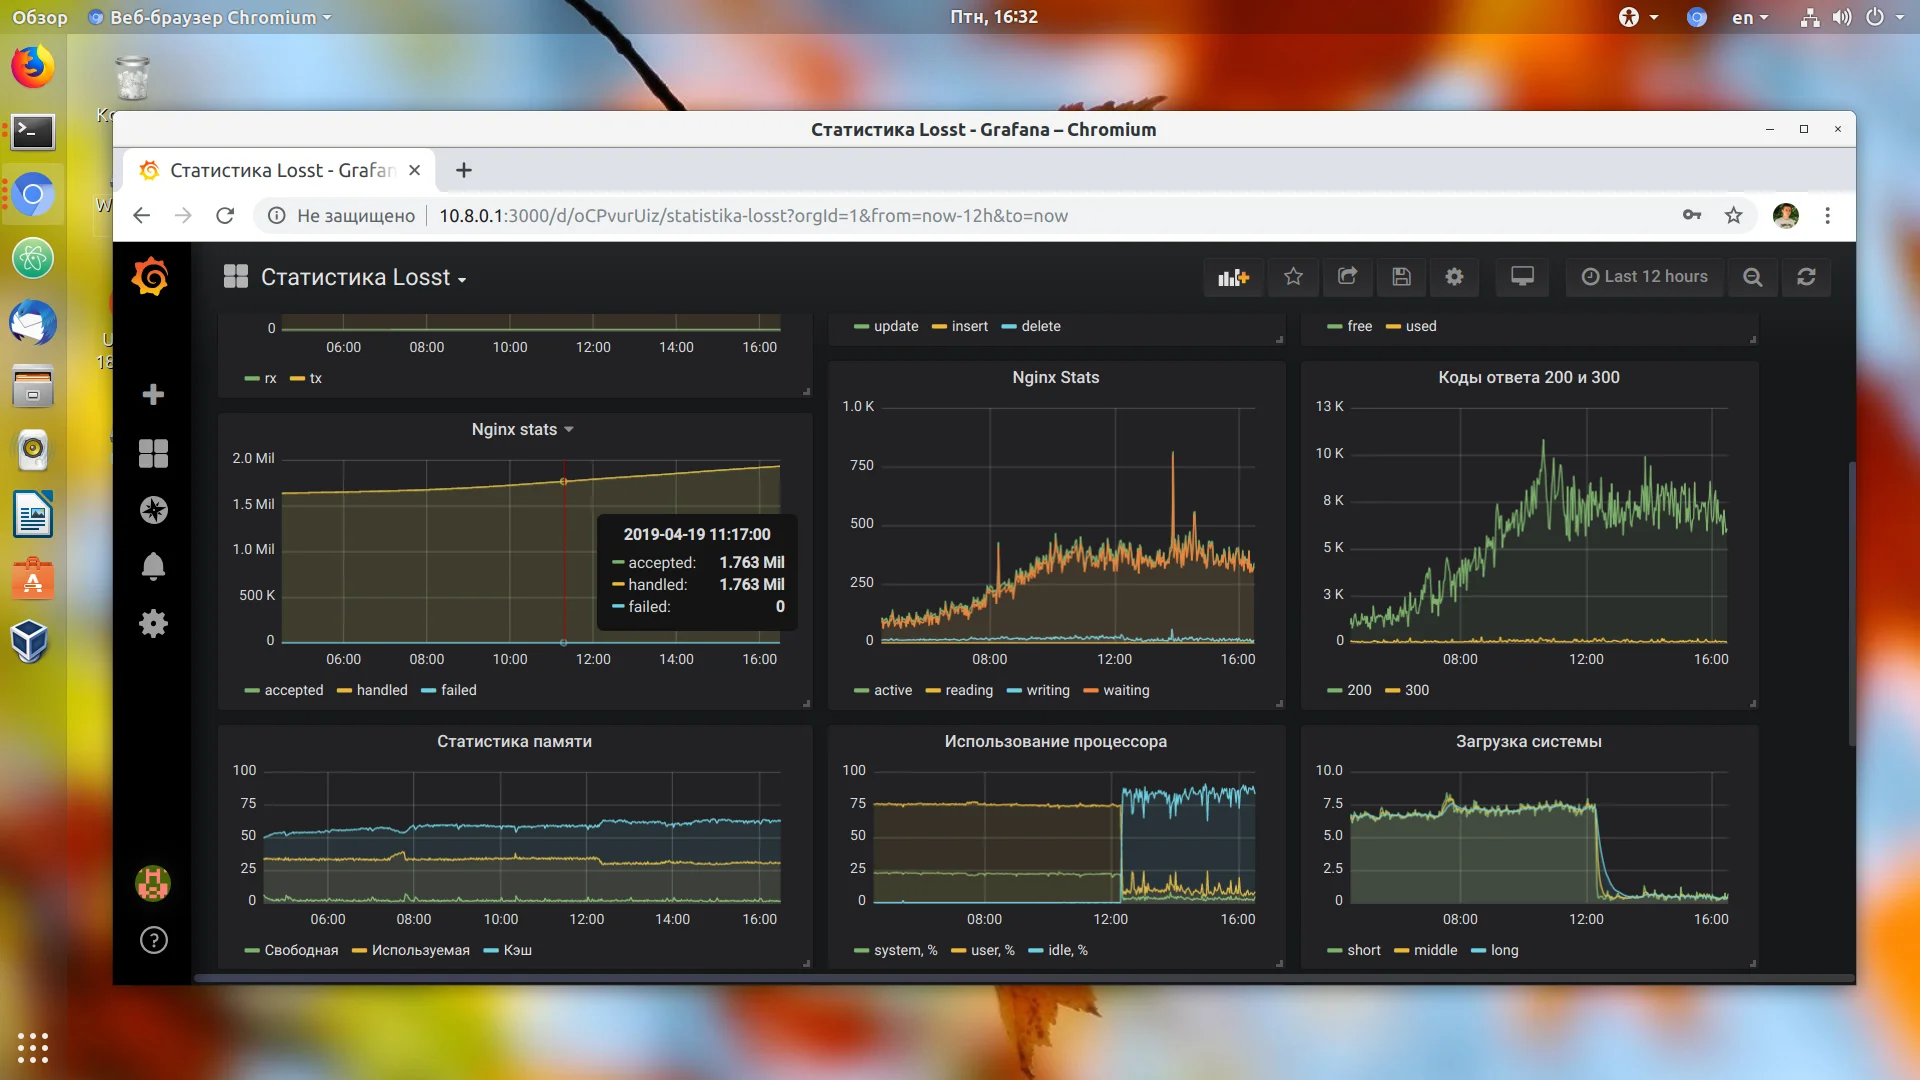
Task: Refresh the dashboard using refresh icon
Action: [1806, 277]
